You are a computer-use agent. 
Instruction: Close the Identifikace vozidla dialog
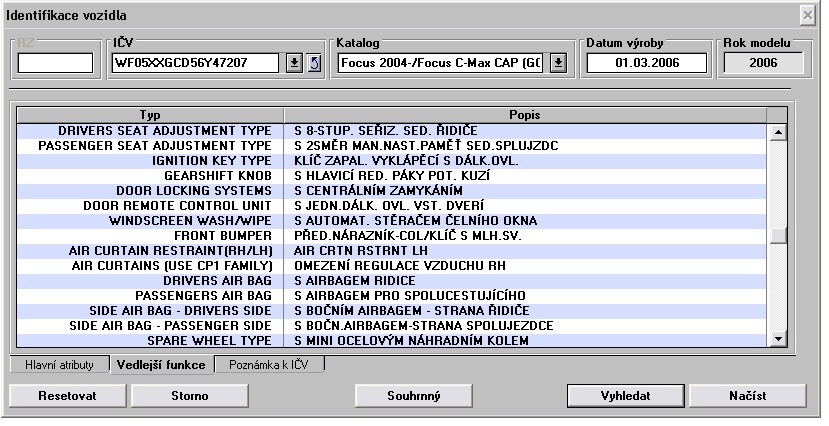(x=807, y=16)
